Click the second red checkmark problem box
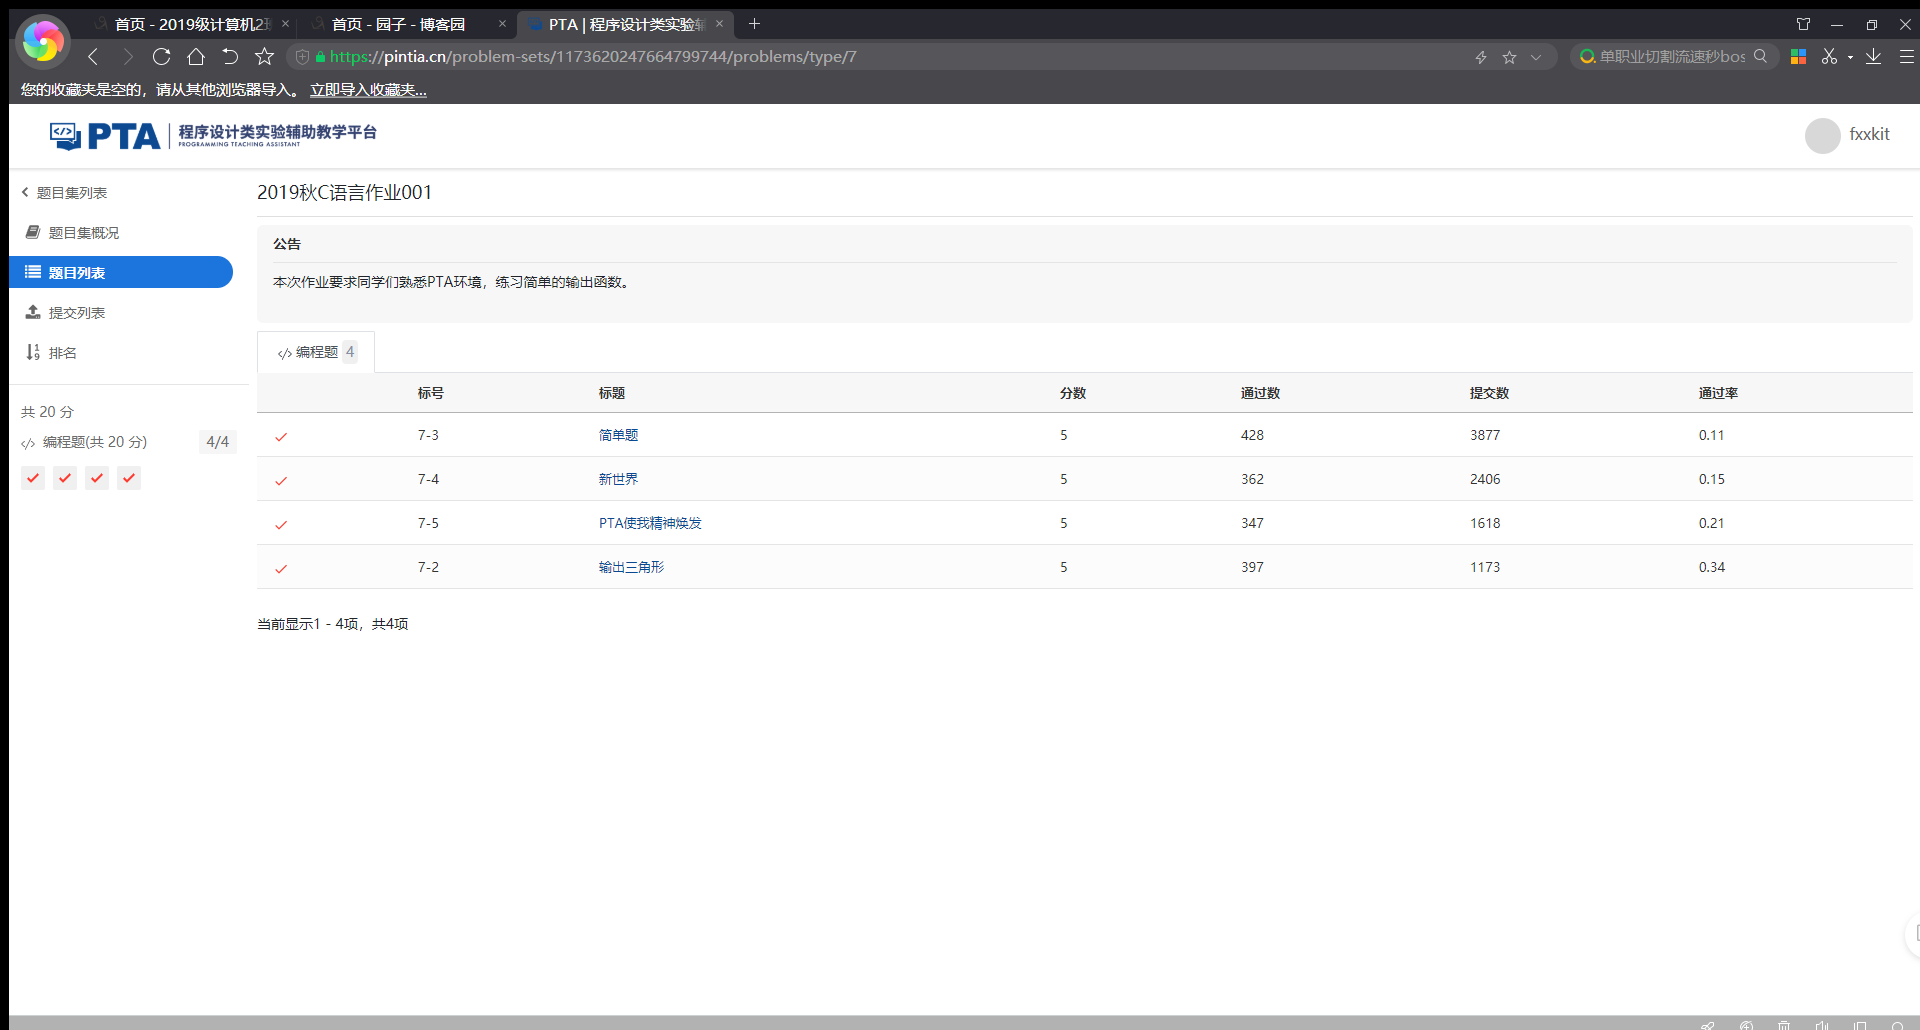 click(65, 478)
